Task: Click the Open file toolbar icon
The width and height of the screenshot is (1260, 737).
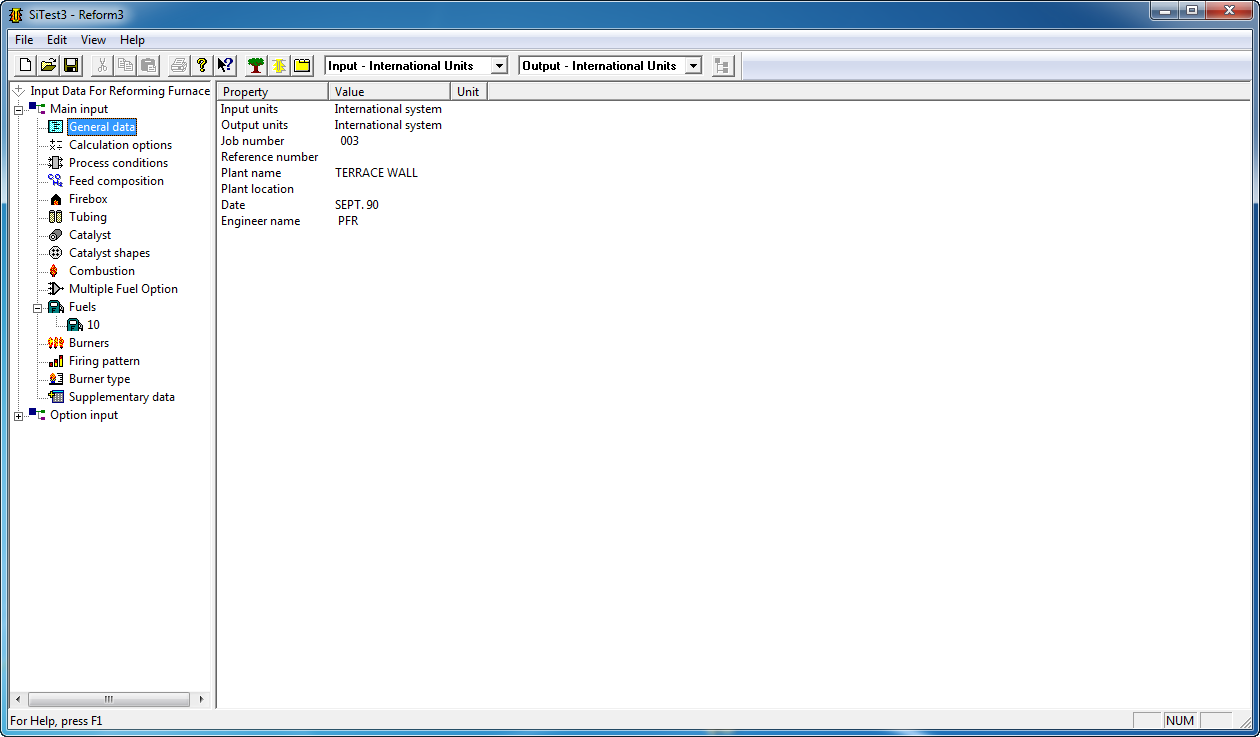Action: click(x=48, y=66)
